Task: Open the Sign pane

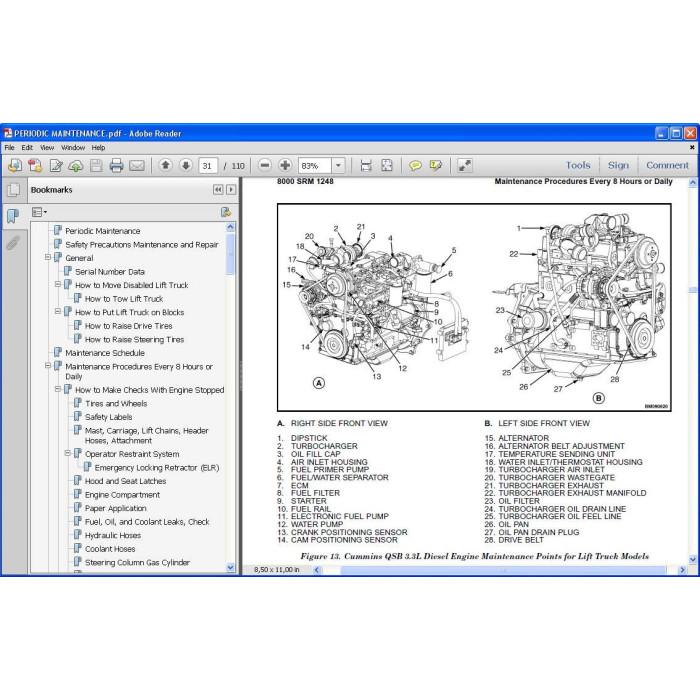Action: [x=618, y=165]
